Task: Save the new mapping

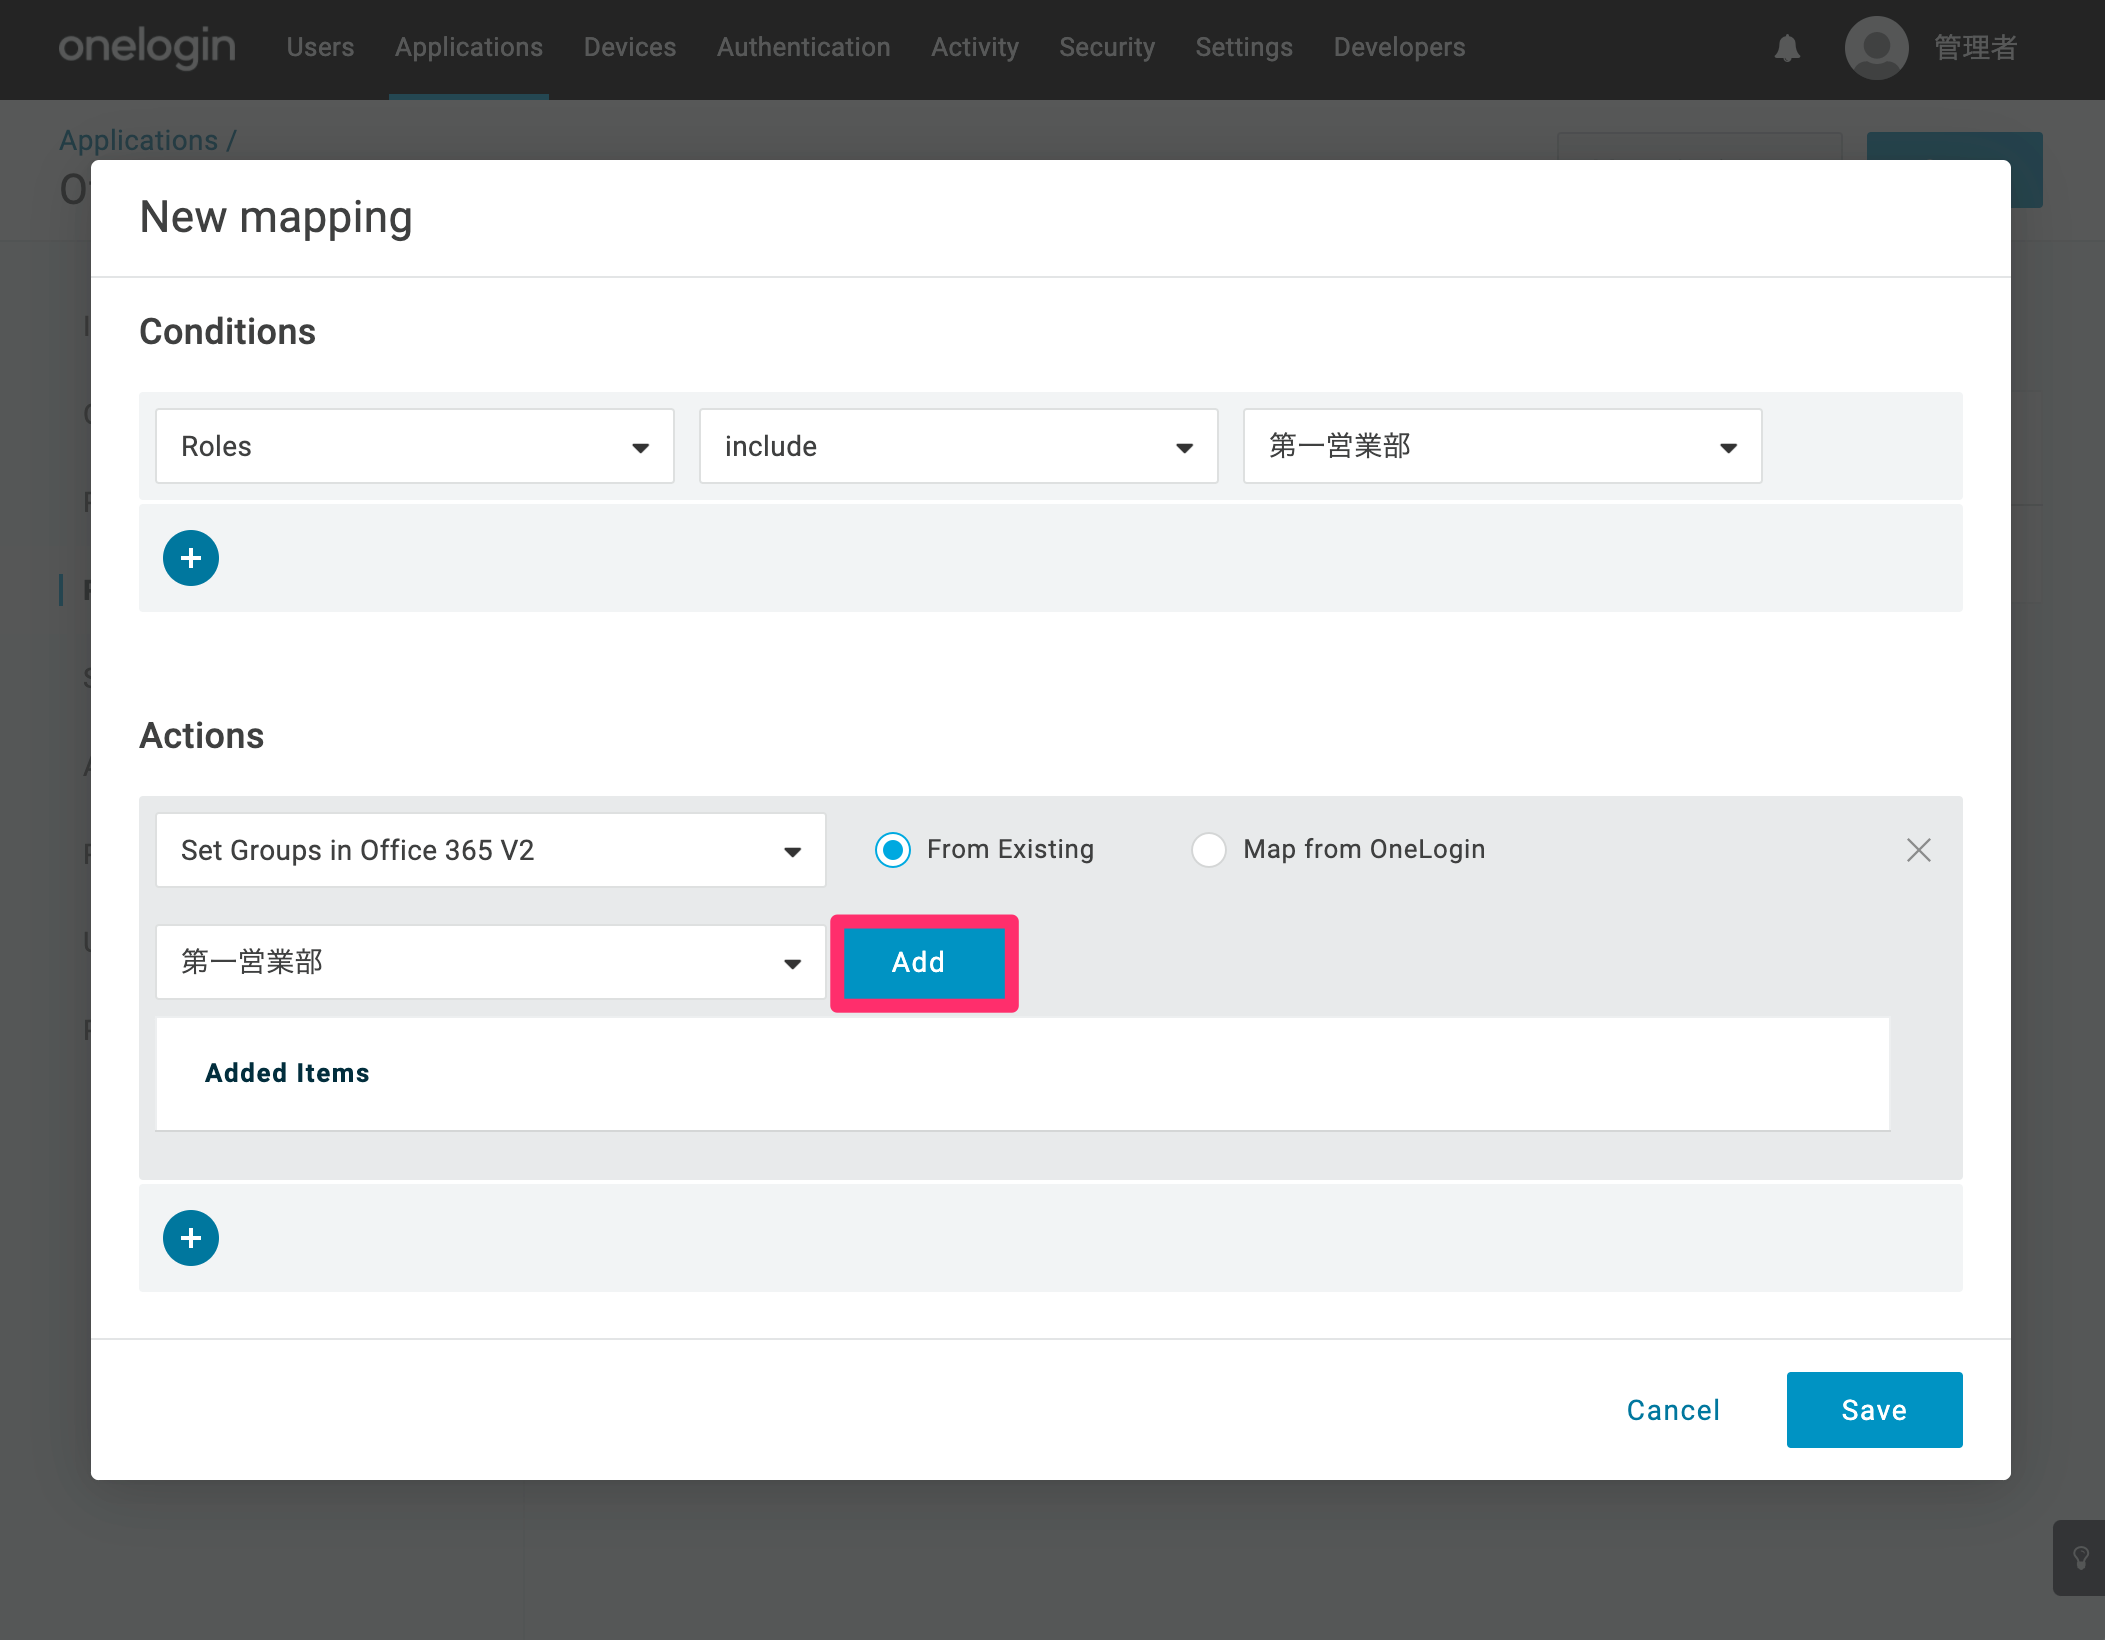Action: 1874,1410
